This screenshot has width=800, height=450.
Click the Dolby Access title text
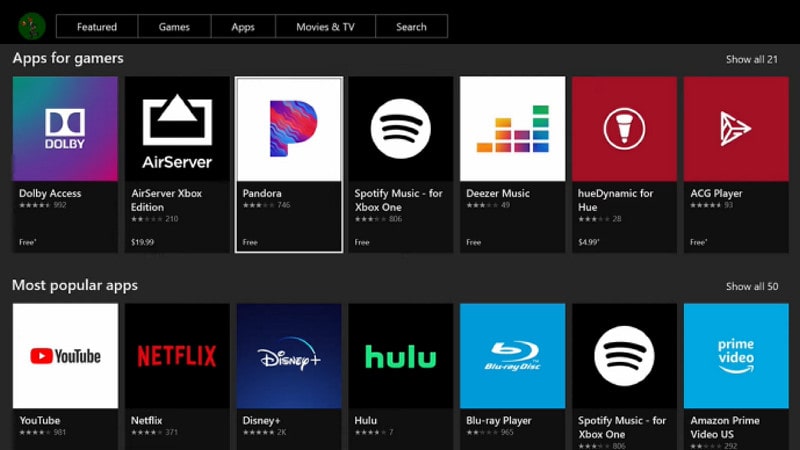[x=50, y=193]
